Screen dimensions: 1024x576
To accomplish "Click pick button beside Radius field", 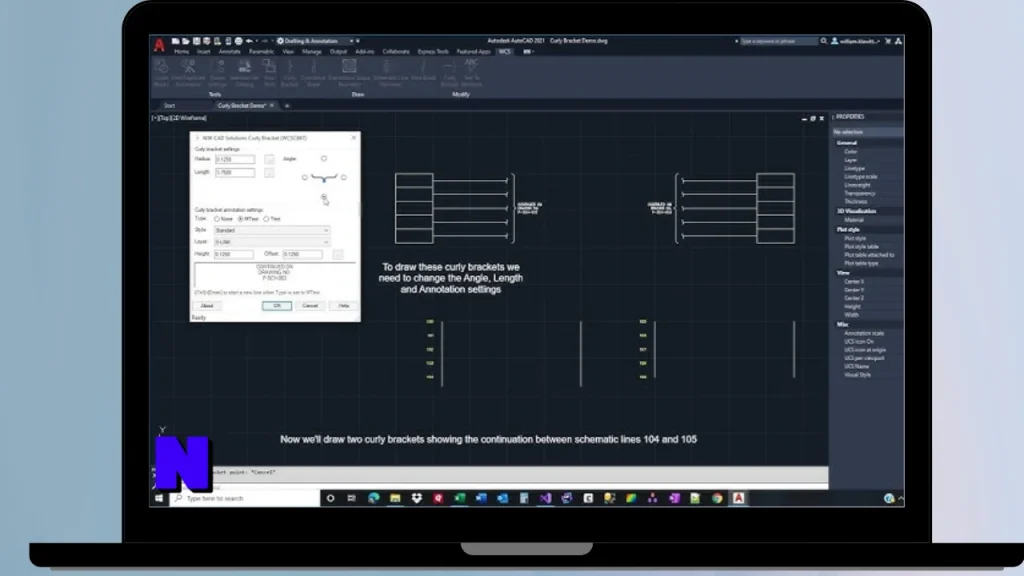I will click(269, 159).
